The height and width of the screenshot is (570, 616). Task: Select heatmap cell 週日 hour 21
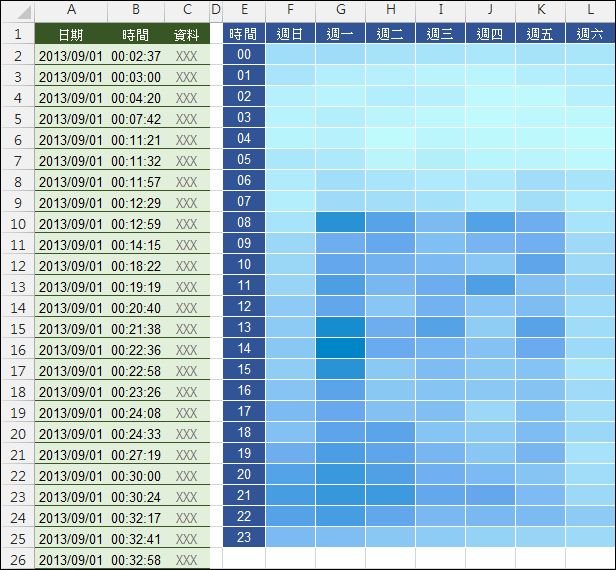pyautogui.click(x=290, y=495)
